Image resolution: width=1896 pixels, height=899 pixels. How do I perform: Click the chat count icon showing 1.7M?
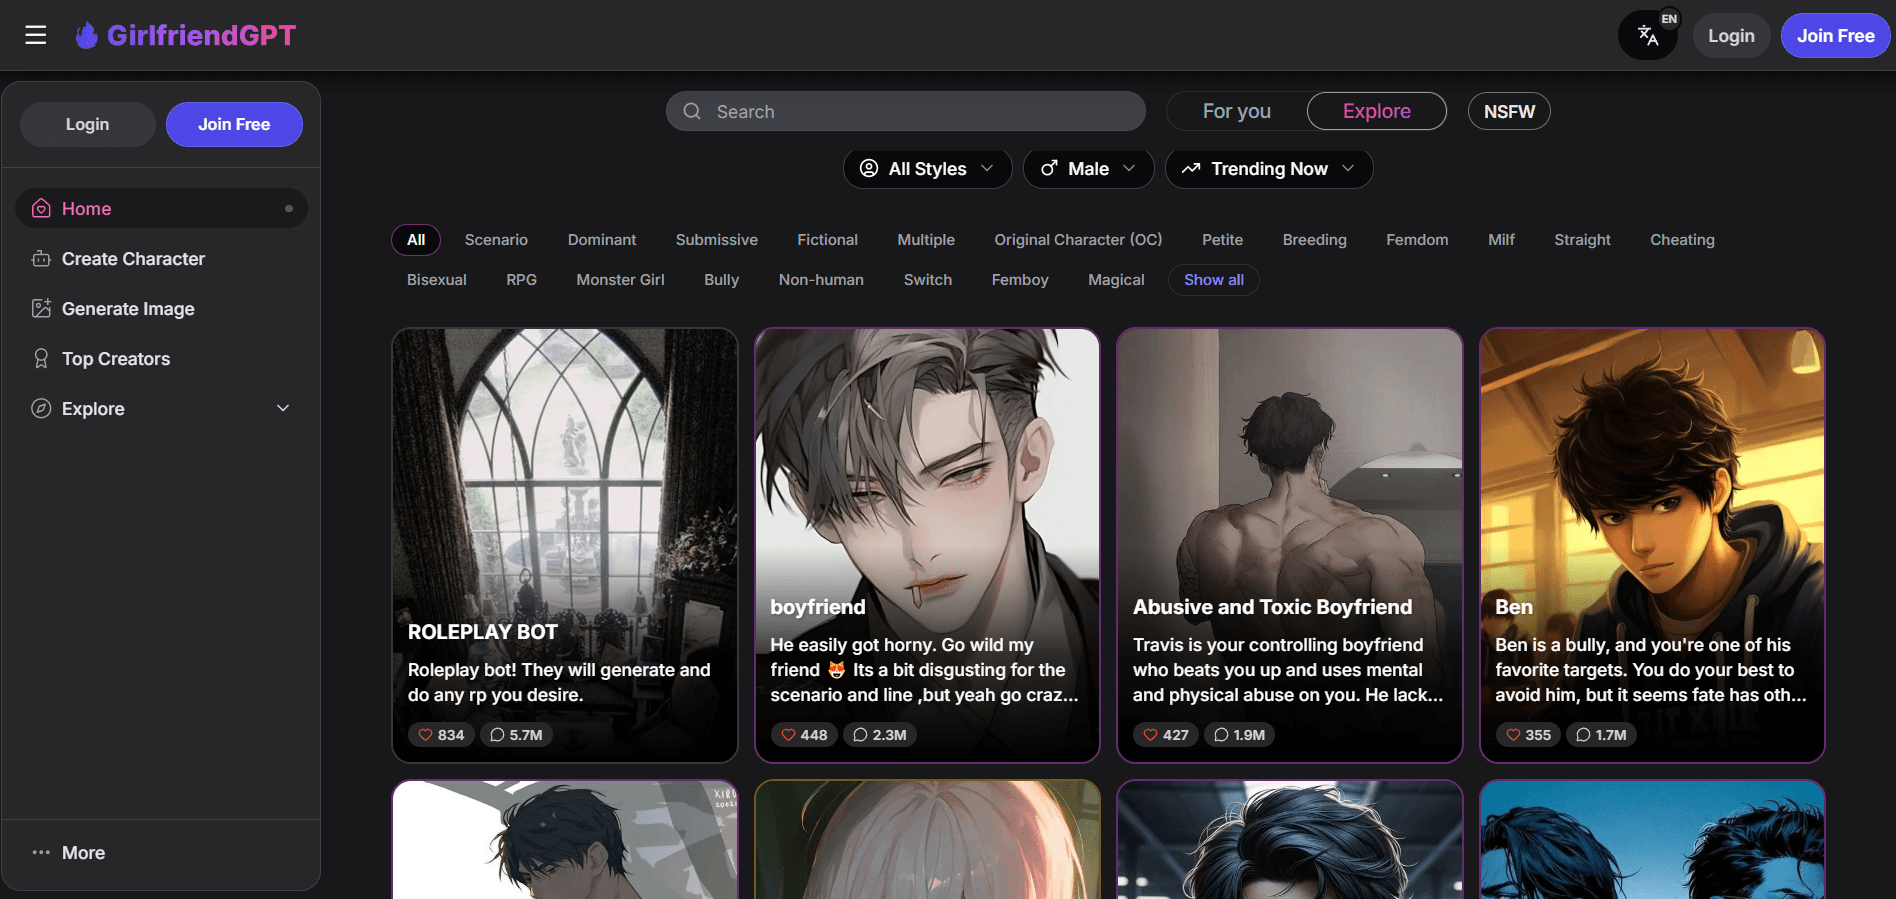(x=1583, y=735)
